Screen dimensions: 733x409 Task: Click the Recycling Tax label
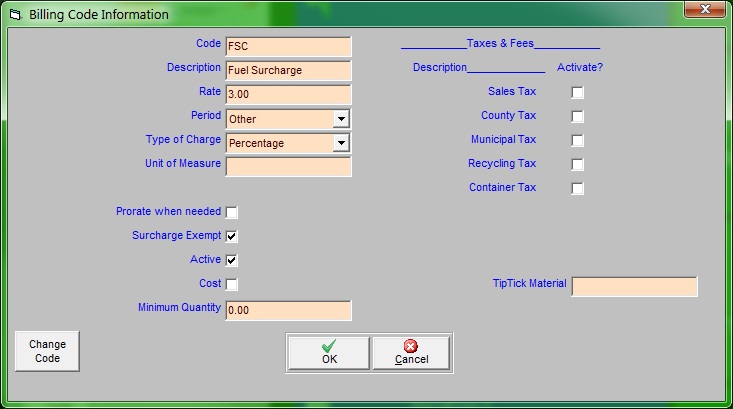[502, 163]
